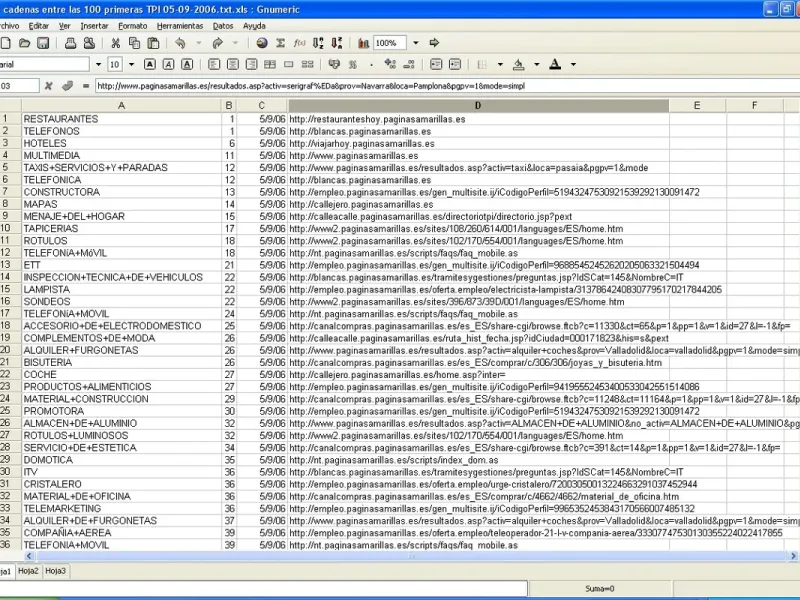Accept the cell edit checkmark
Viewport: 800px width, 600px height.
click(x=67, y=86)
